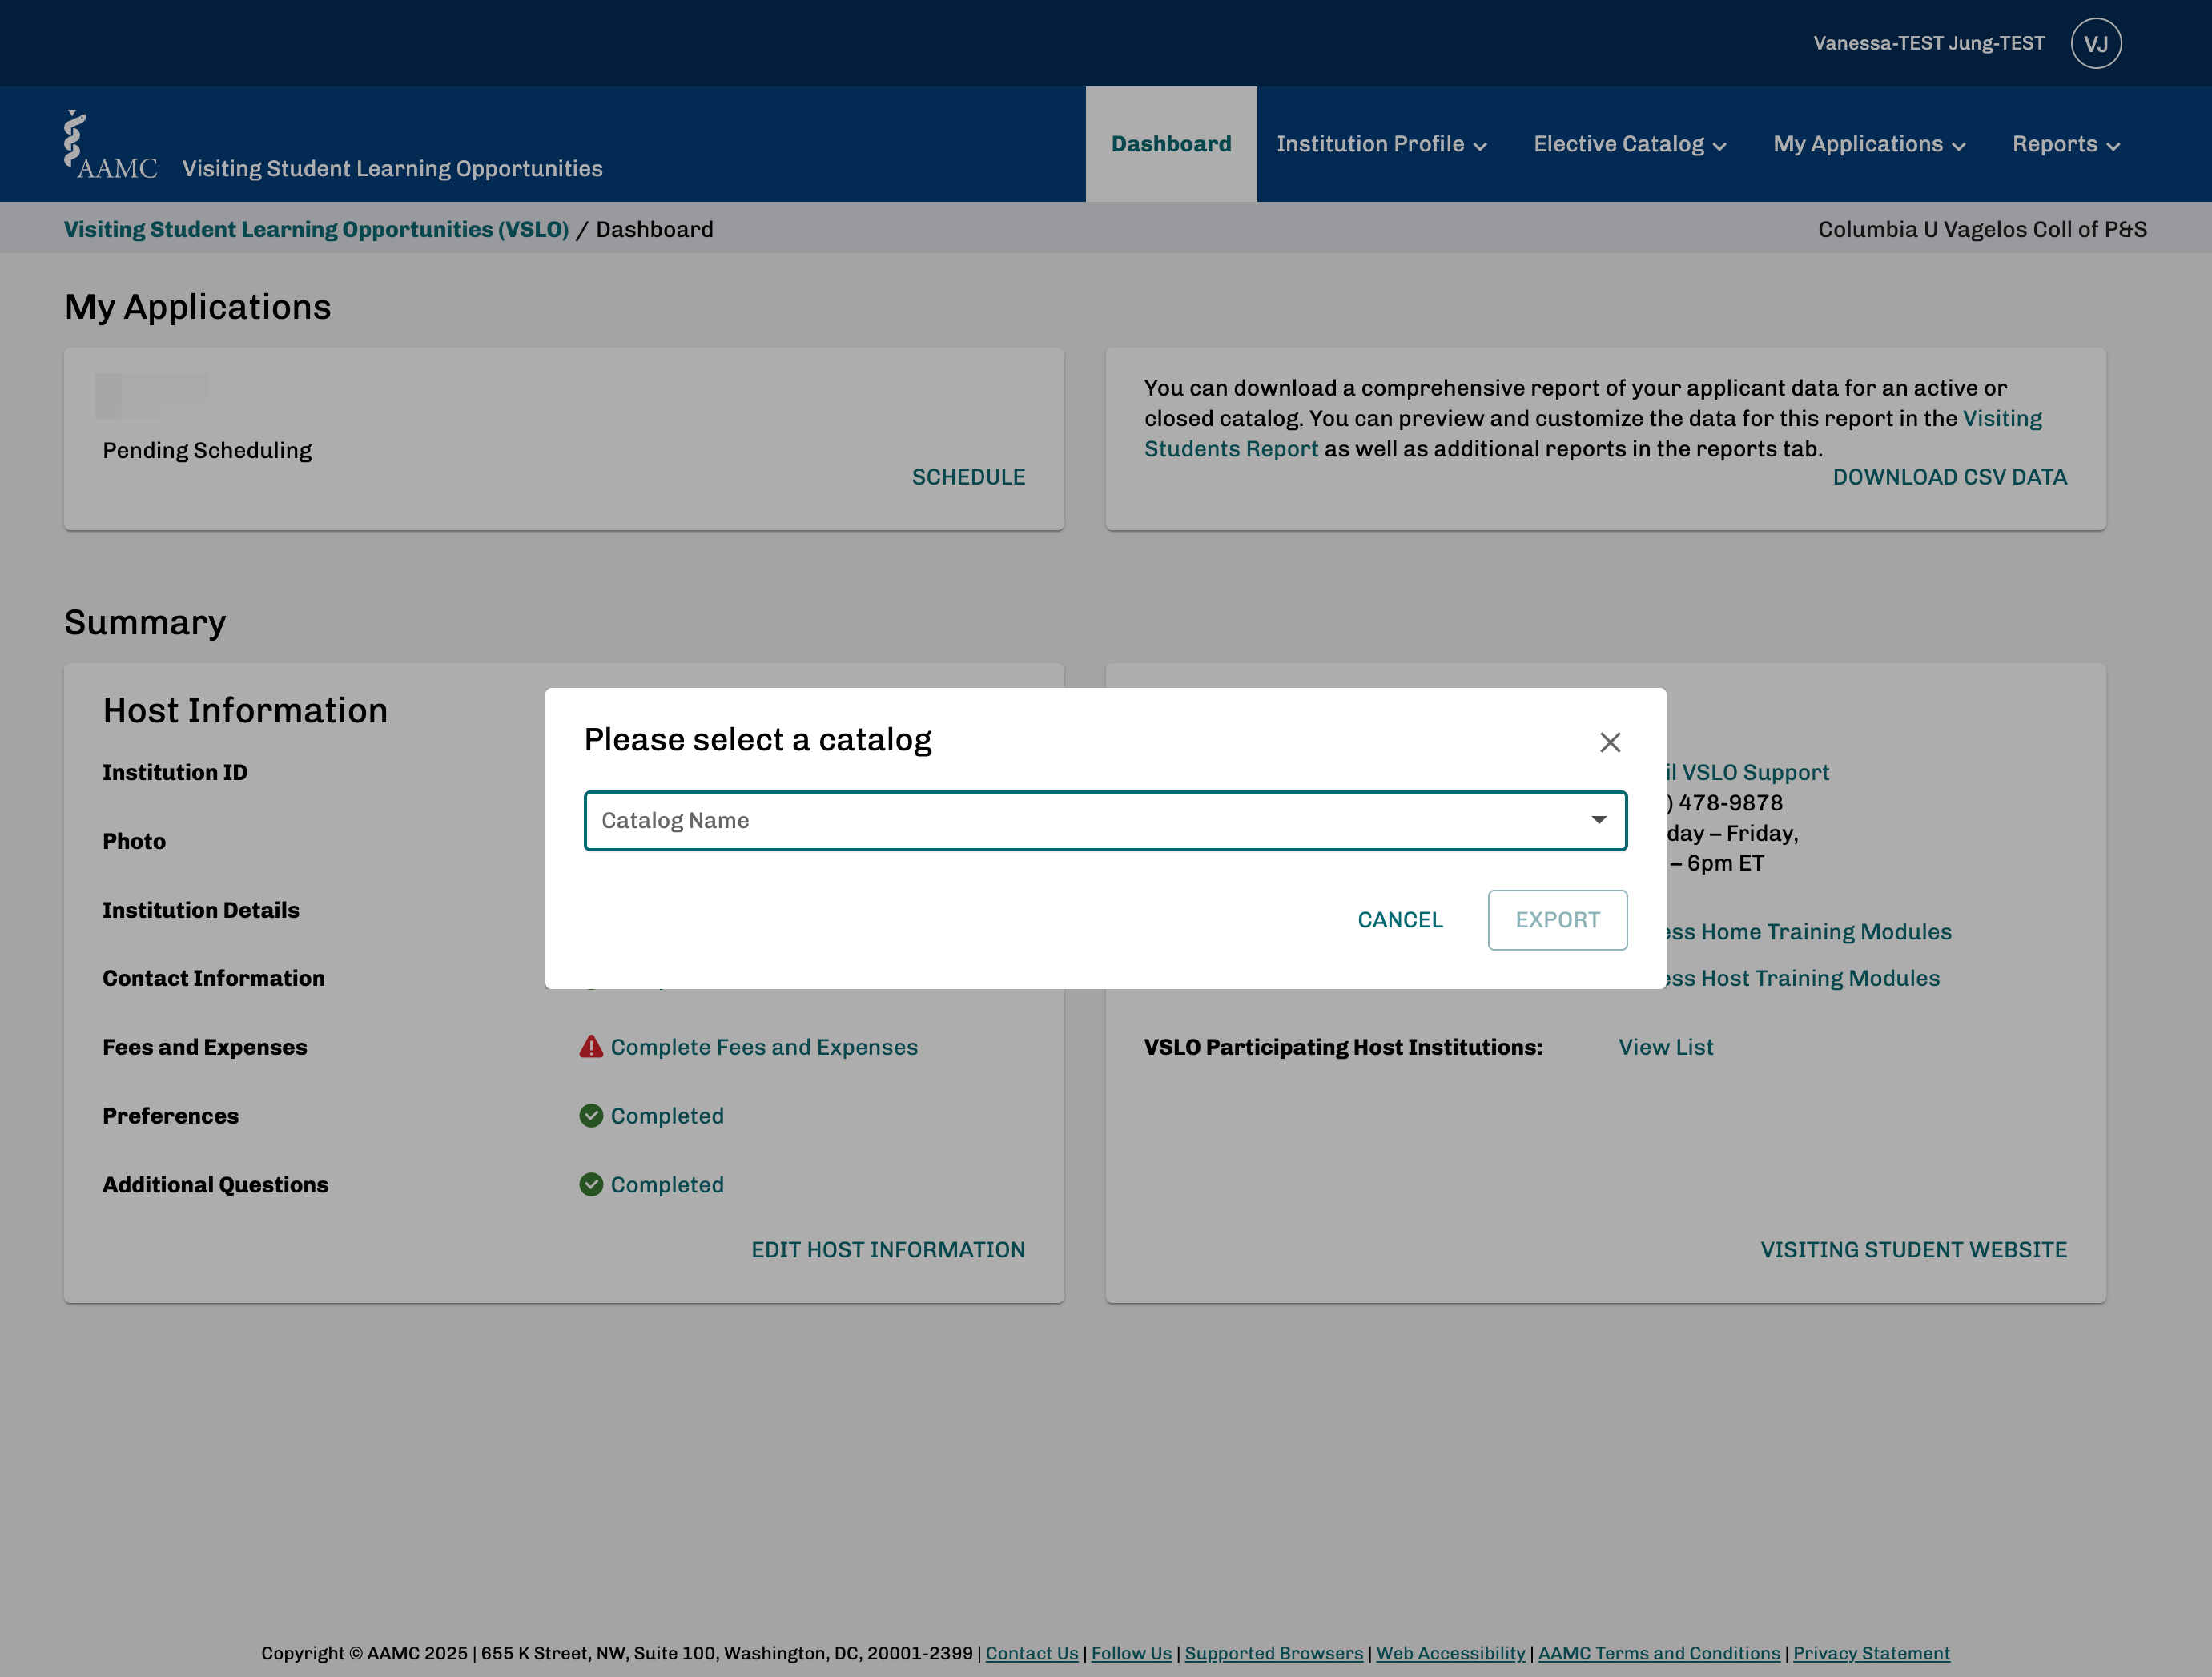The width and height of the screenshot is (2212, 1677).
Task: Click Completed status for Additional Questions
Action: coord(667,1185)
